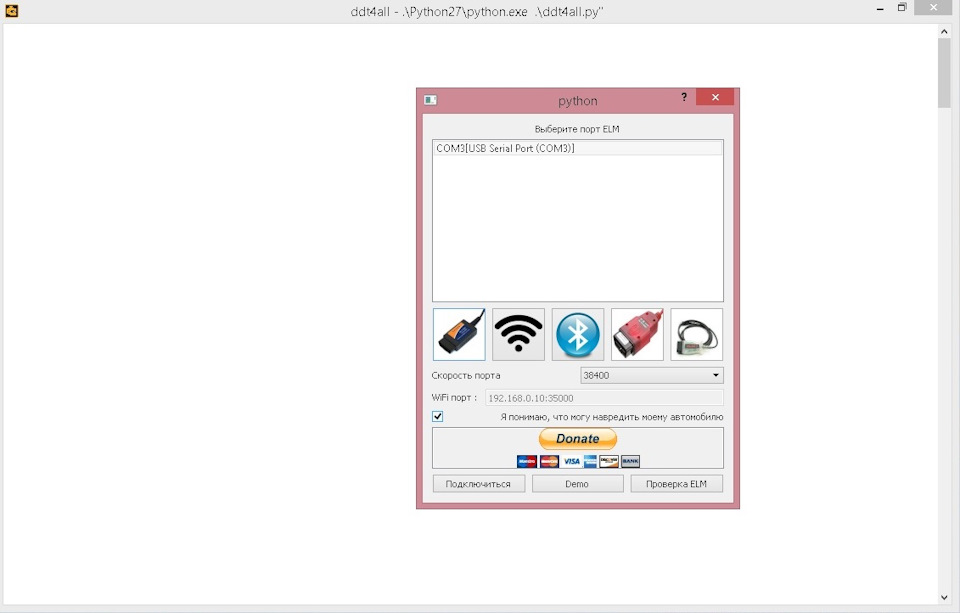This screenshot has height=613, width=960.
Task: Click the 'Выберите порт ELM' label
Action: click(577, 129)
